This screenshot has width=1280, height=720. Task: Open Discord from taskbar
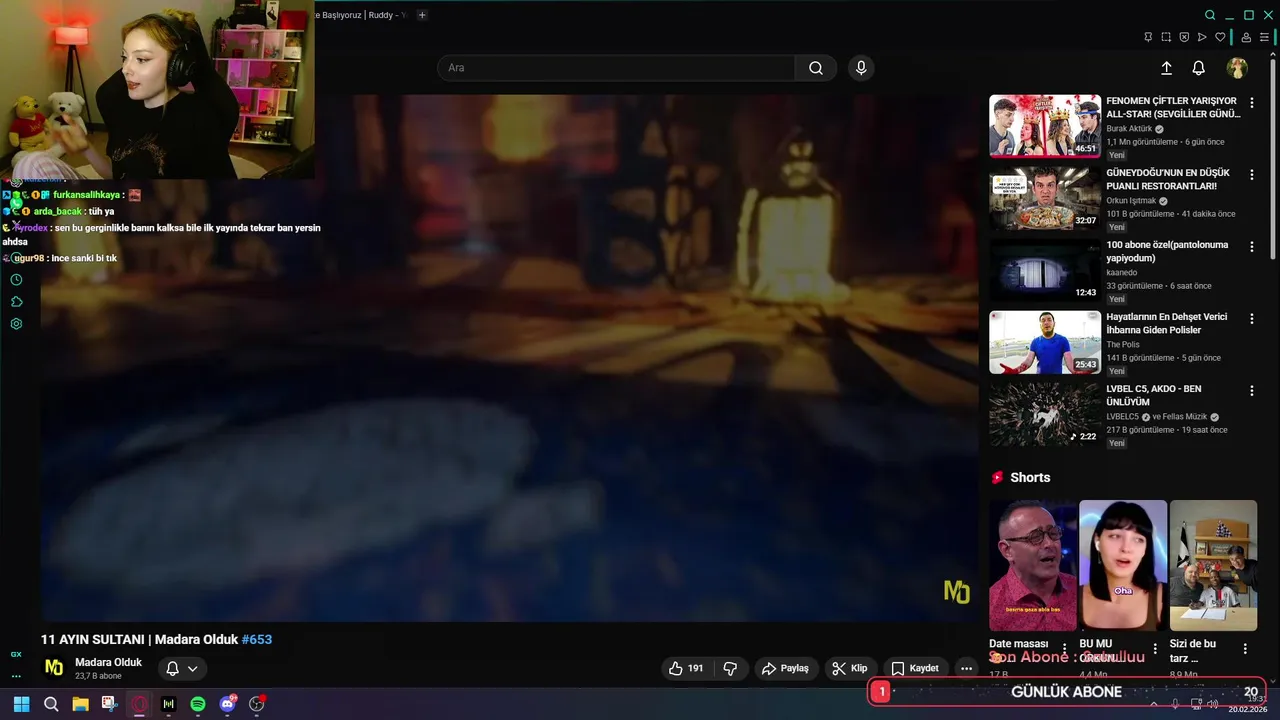[227, 704]
